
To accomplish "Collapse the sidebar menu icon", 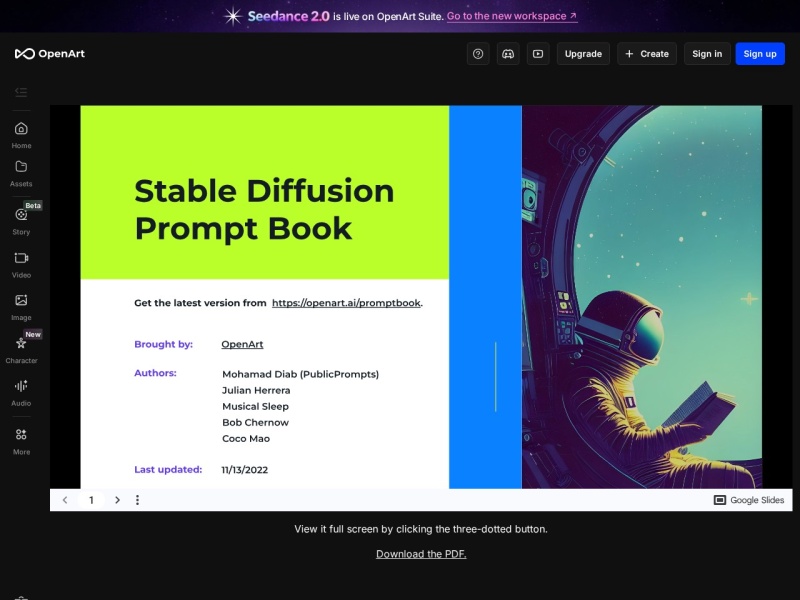I will click(21, 92).
